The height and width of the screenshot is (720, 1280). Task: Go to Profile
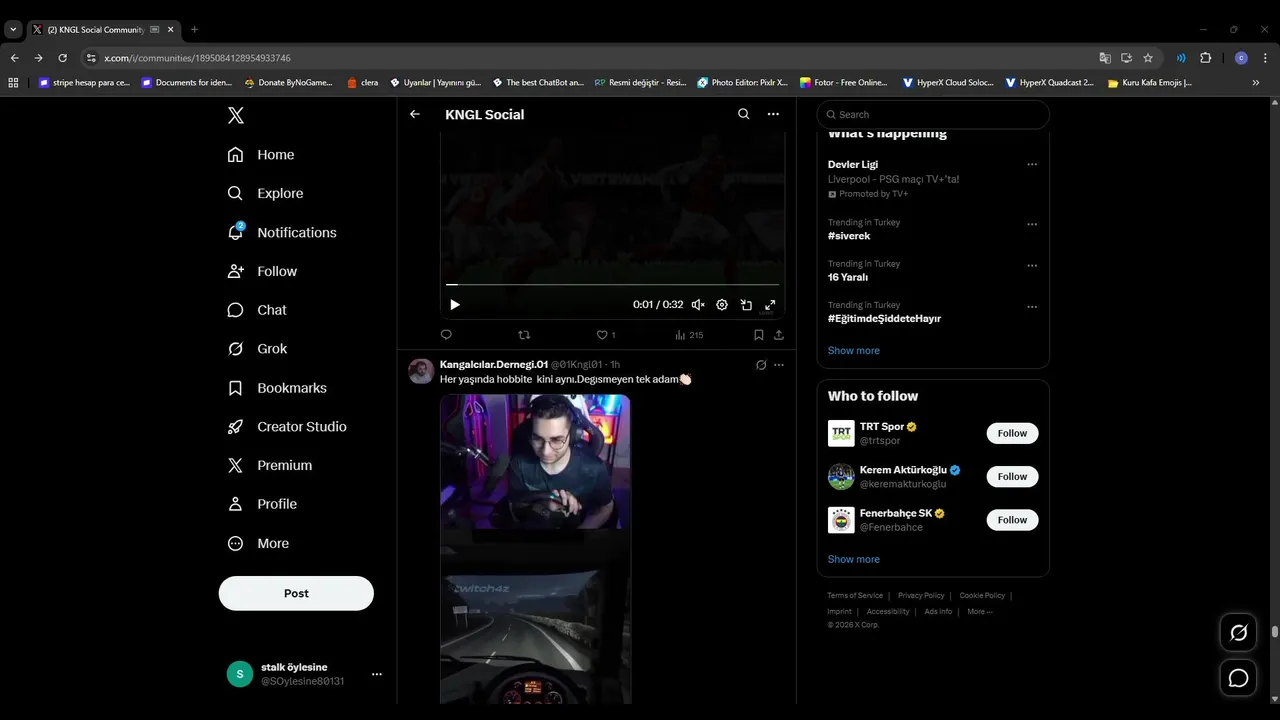[262, 504]
